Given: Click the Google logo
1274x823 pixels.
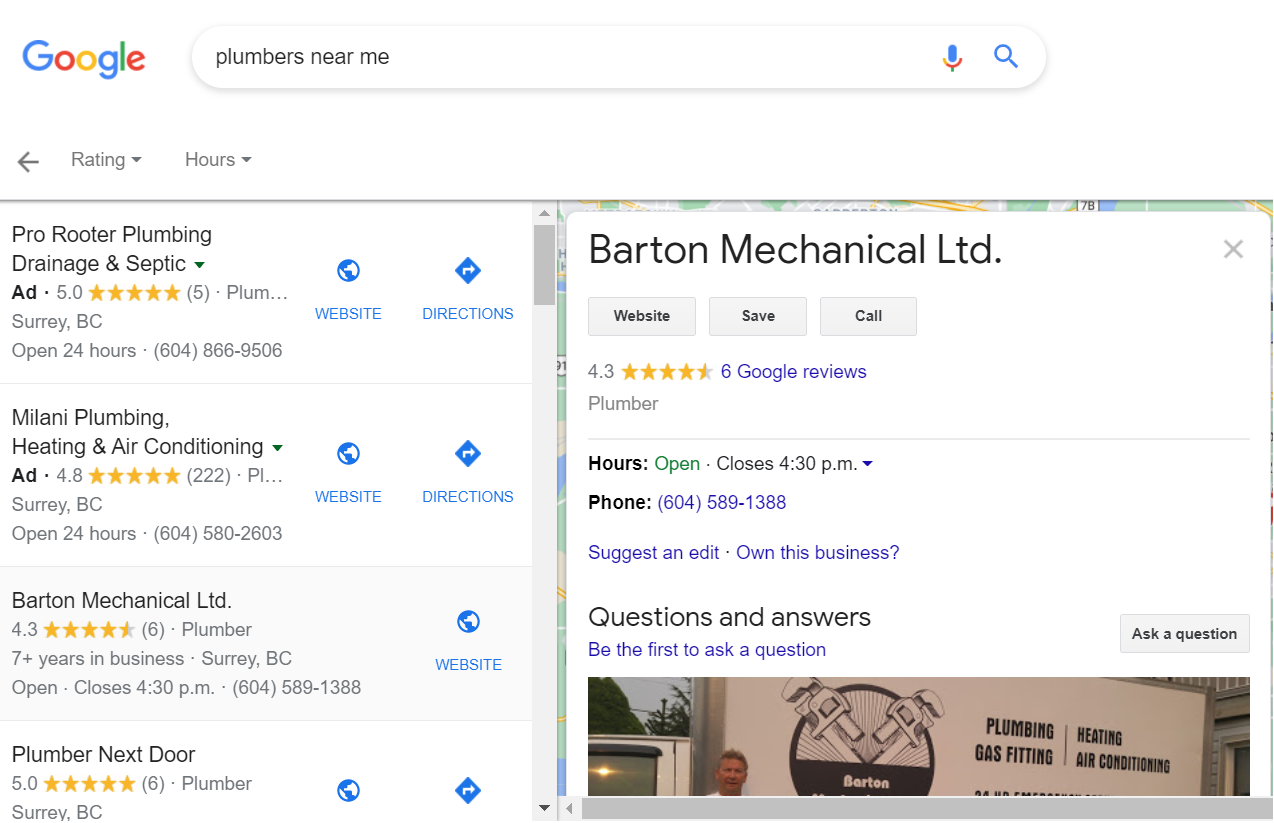Looking at the screenshot, I should point(84,58).
